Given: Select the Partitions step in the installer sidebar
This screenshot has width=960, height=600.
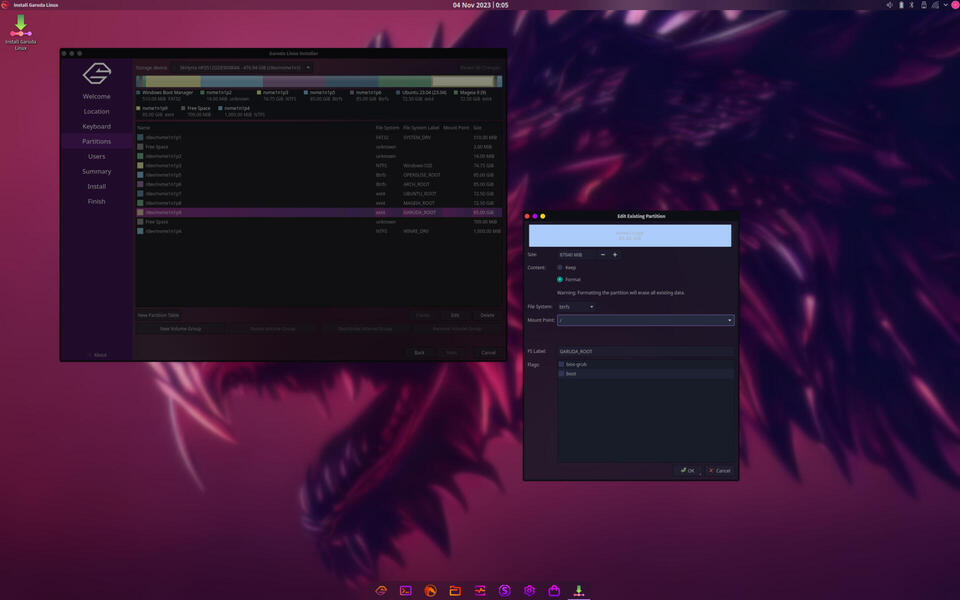Looking at the screenshot, I should tap(97, 141).
